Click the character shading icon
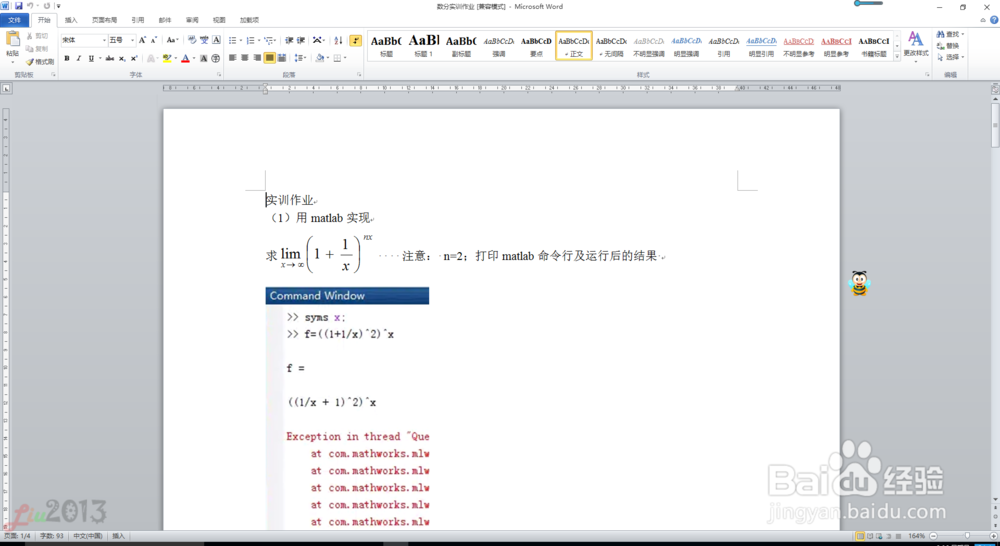 [x=204, y=58]
